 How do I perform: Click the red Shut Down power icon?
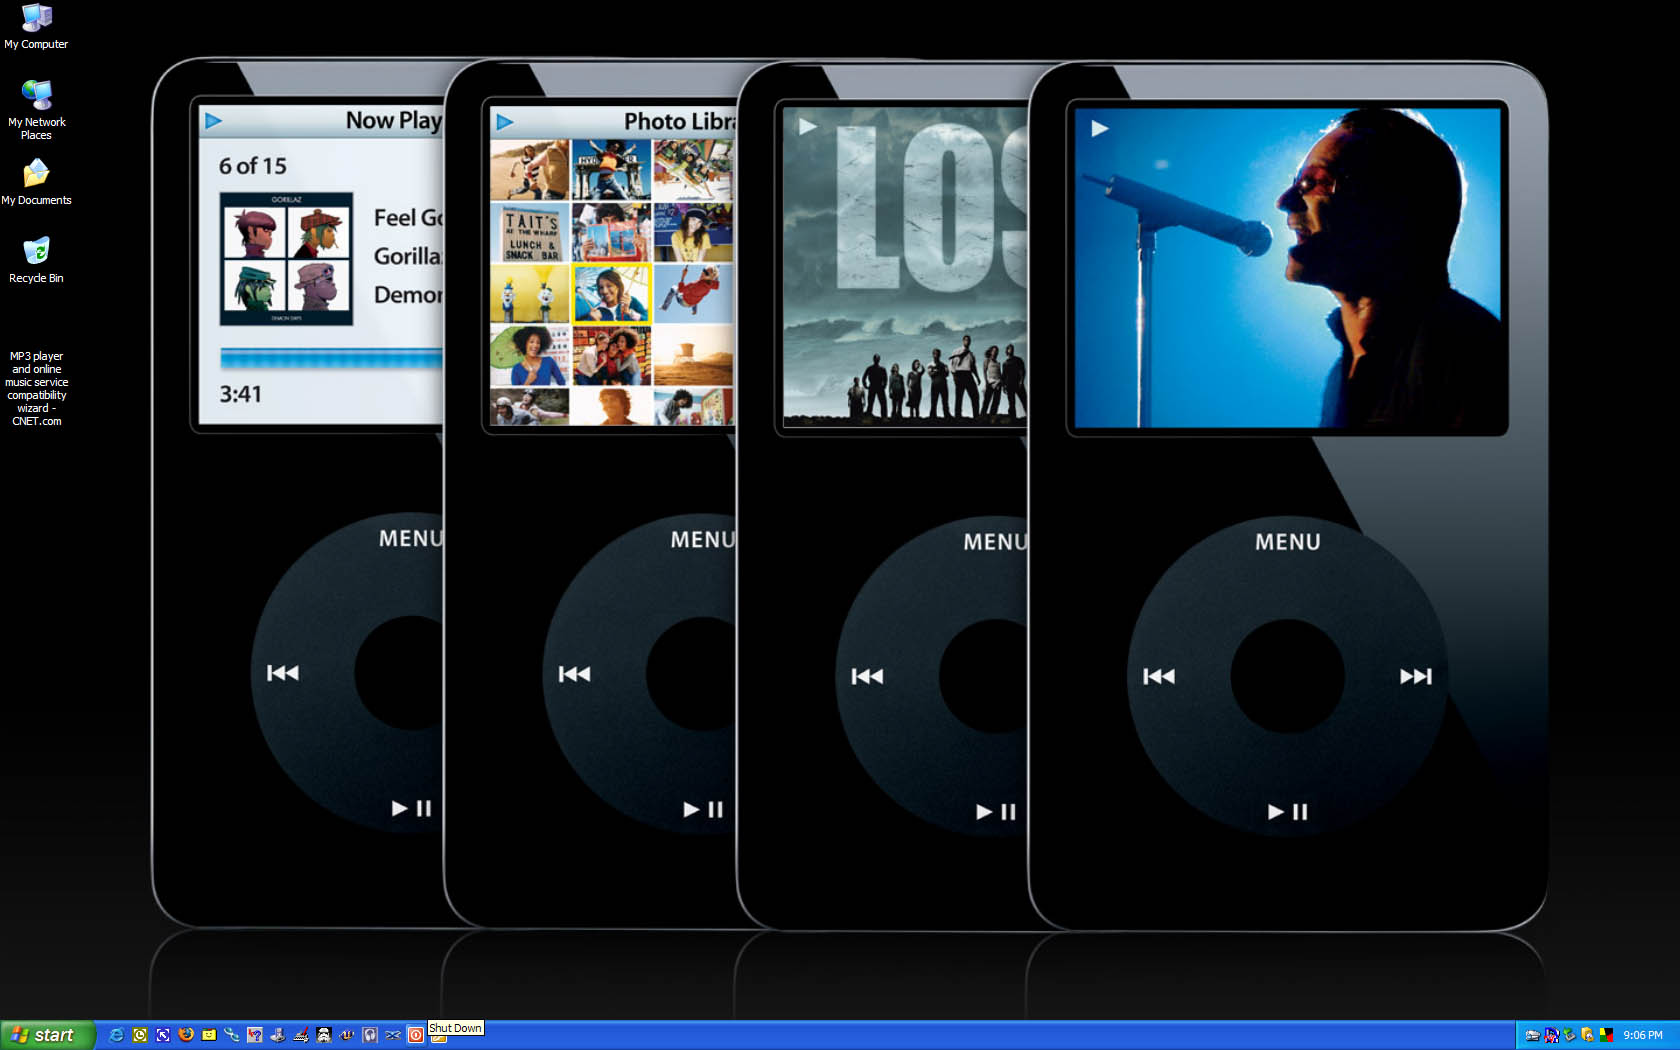tap(416, 1035)
